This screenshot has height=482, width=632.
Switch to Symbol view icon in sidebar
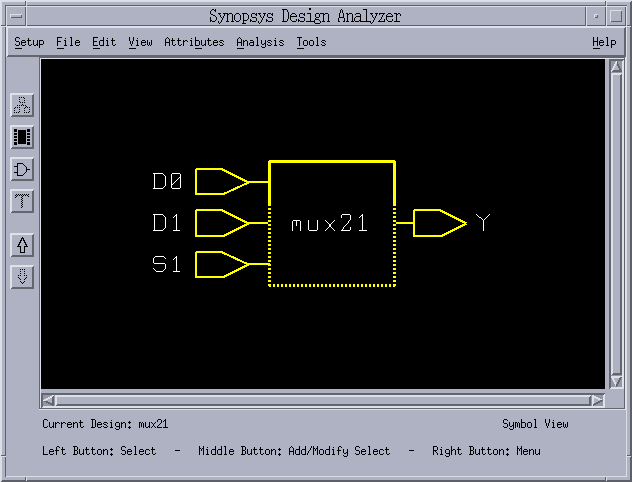(22, 137)
